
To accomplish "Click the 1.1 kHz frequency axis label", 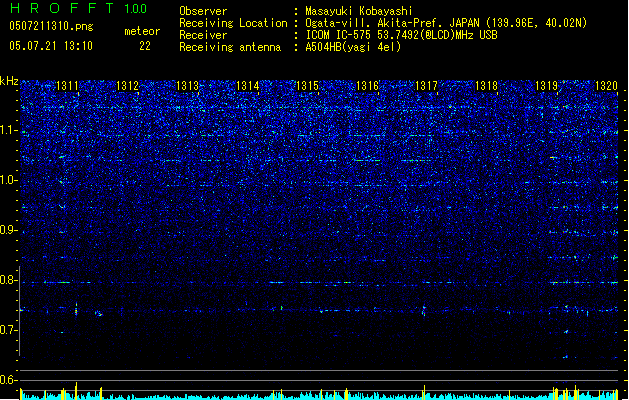I will [x=9, y=130].
